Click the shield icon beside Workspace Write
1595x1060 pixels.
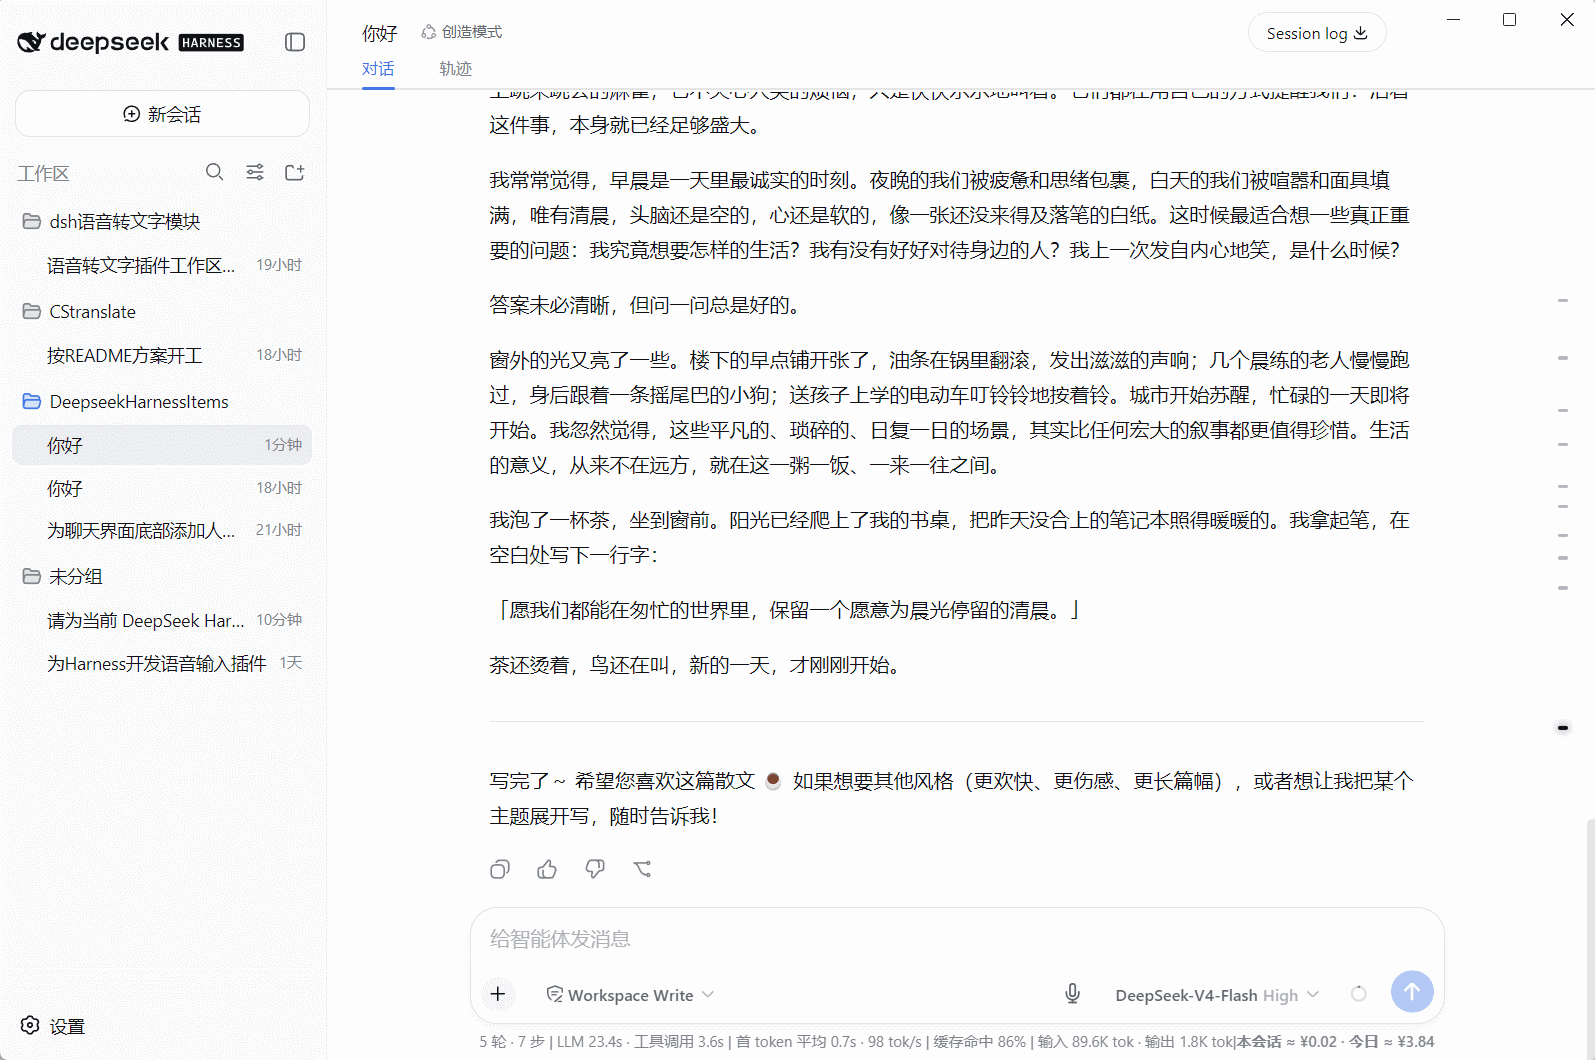click(554, 994)
